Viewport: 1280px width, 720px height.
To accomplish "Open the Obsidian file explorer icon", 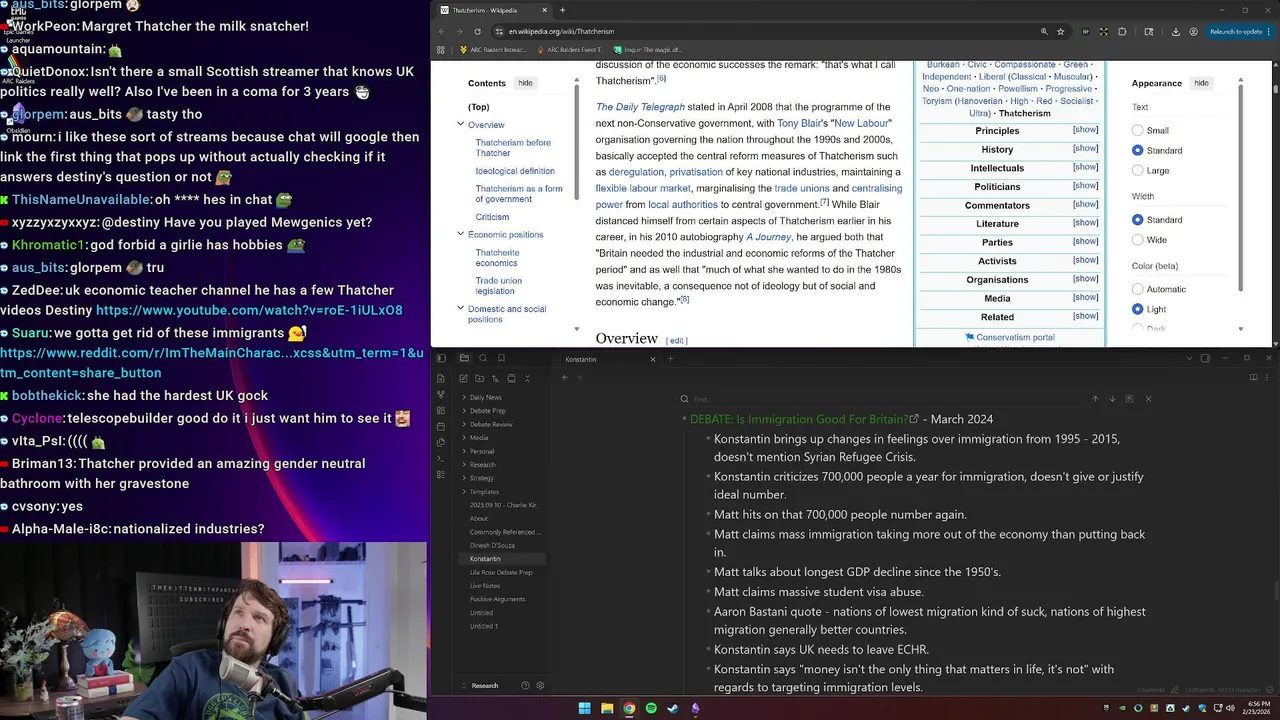I will 464,358.
